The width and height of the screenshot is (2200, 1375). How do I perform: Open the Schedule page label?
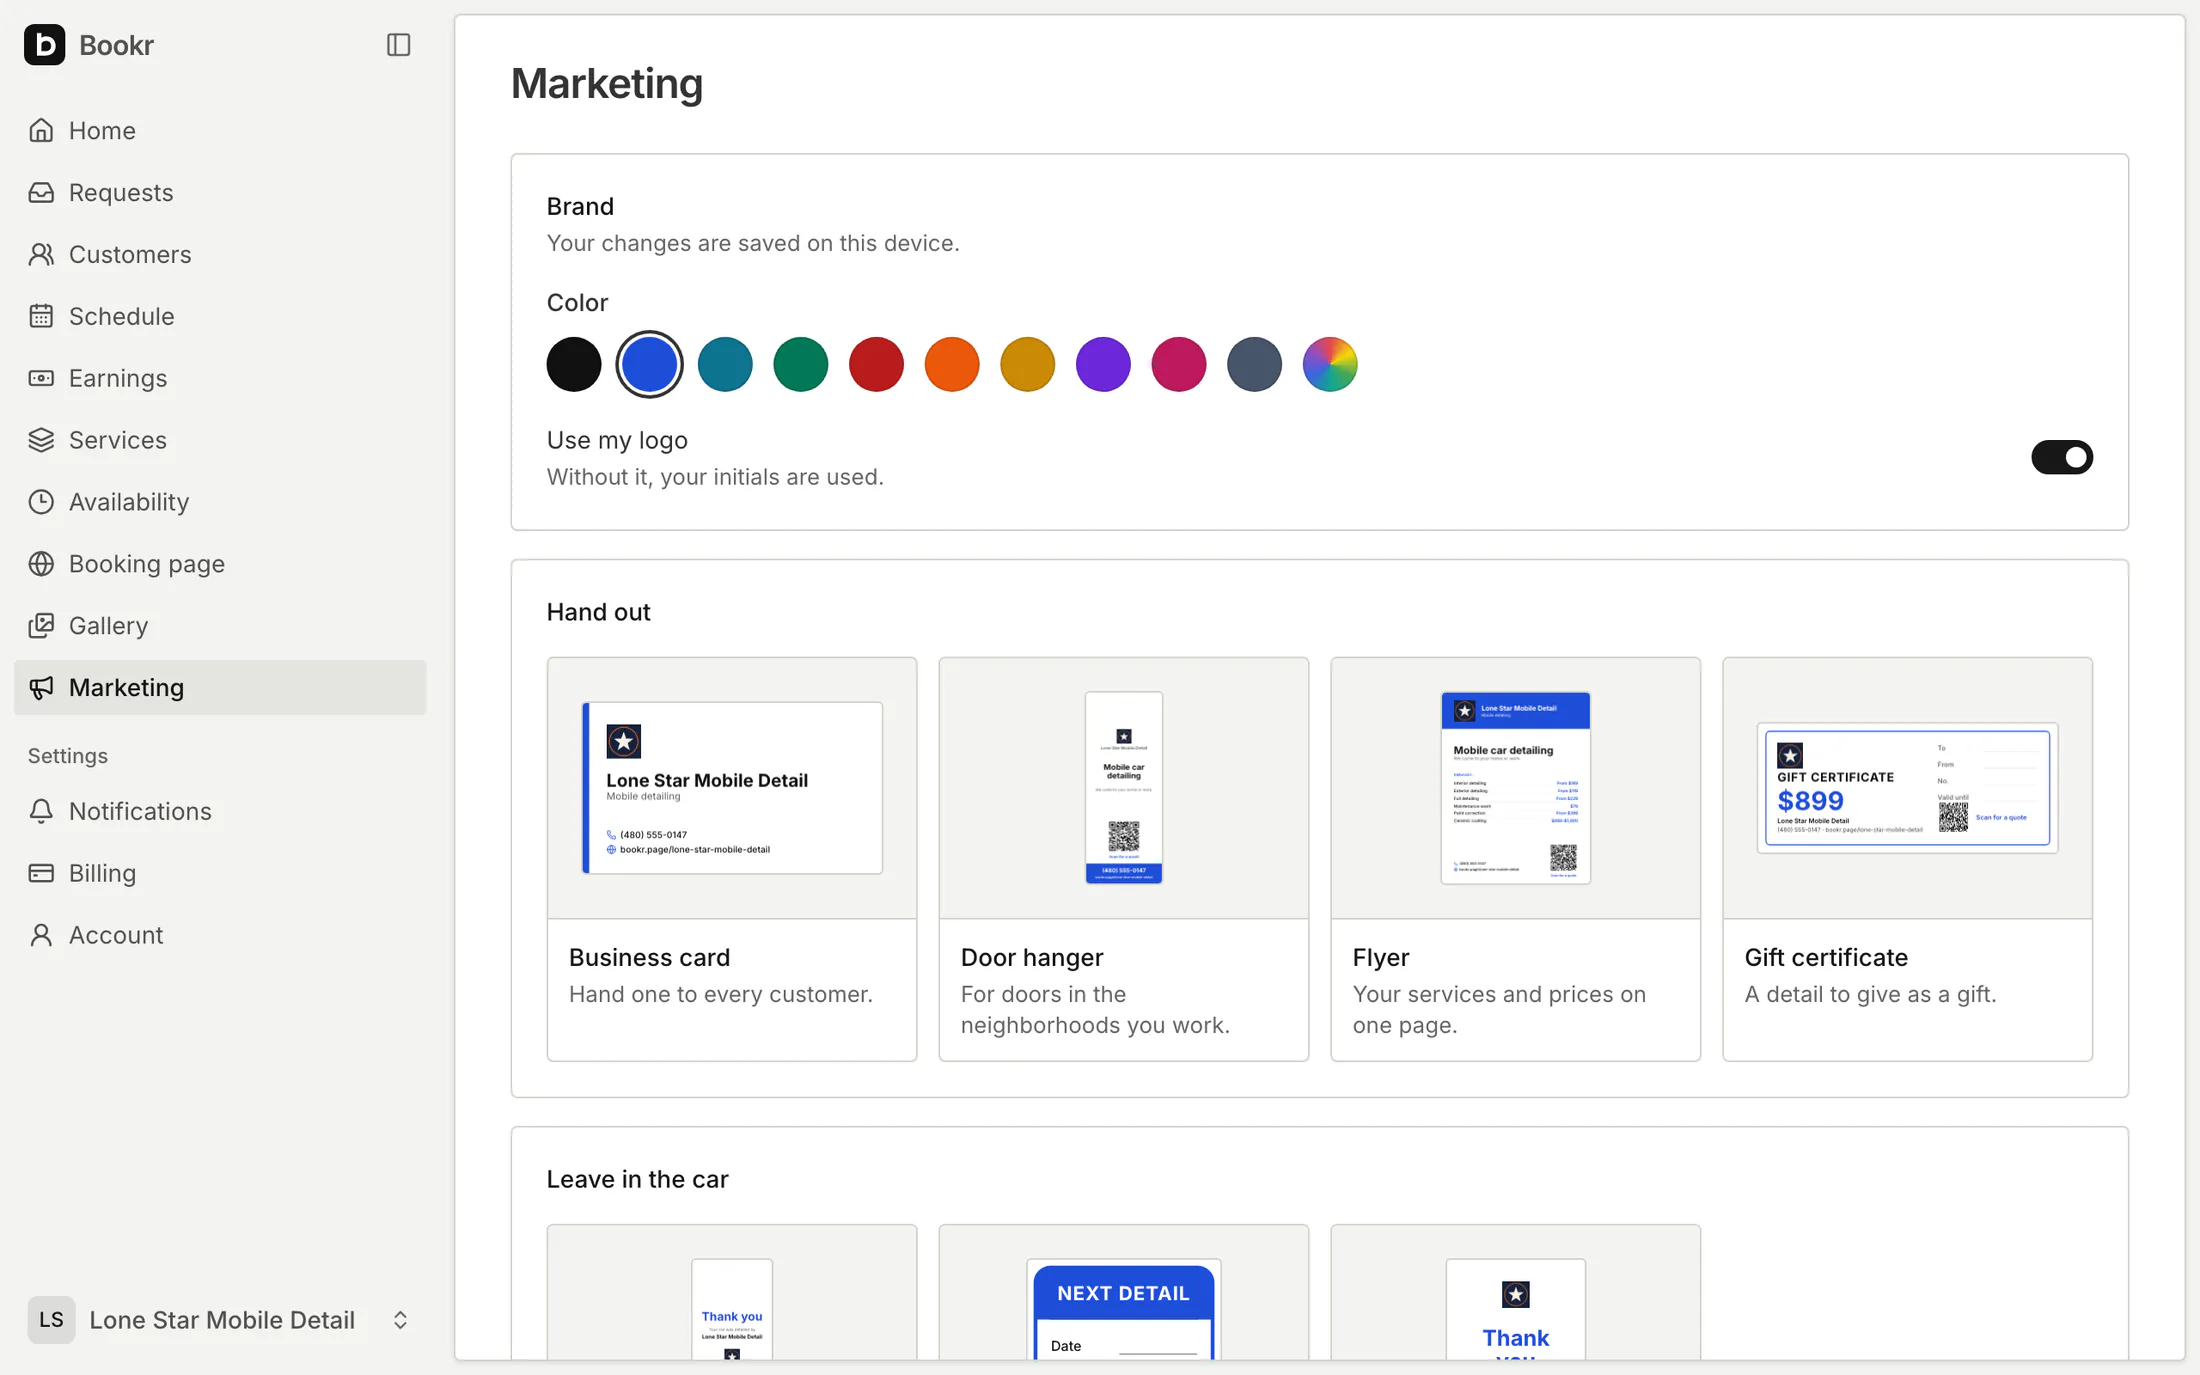point(122,316)
